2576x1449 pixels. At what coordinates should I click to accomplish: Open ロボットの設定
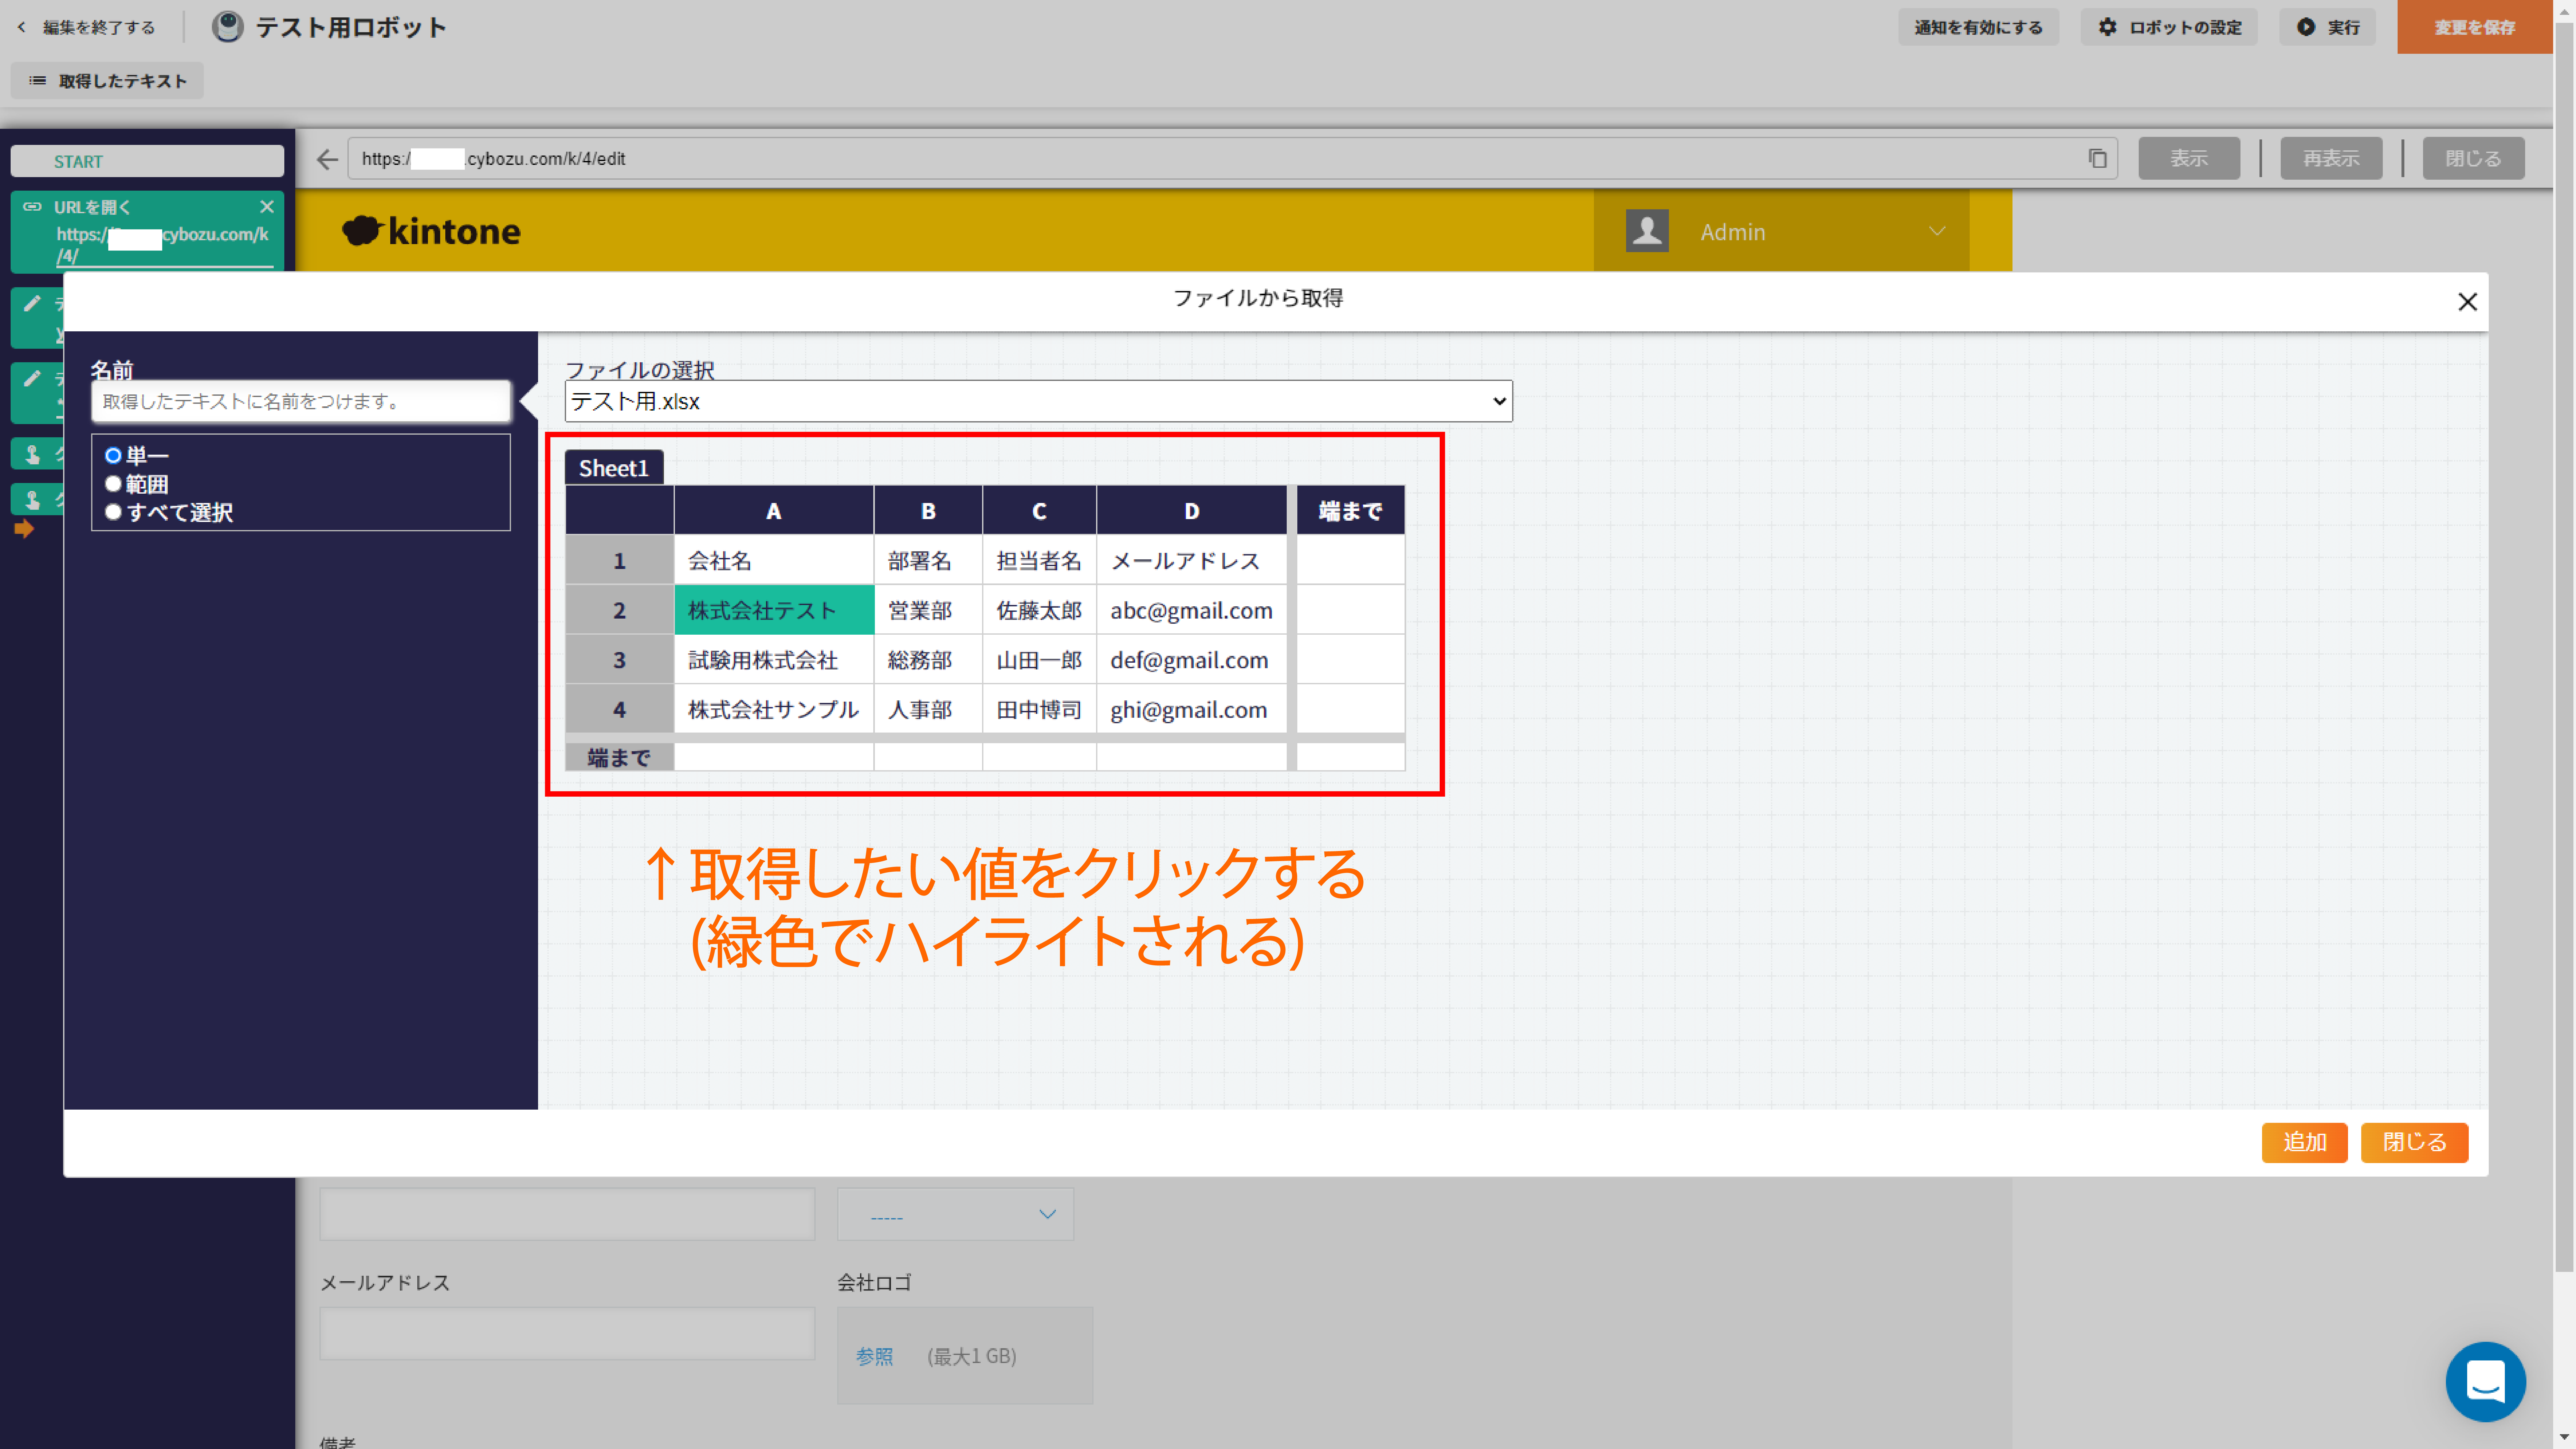pos(2169,27)
